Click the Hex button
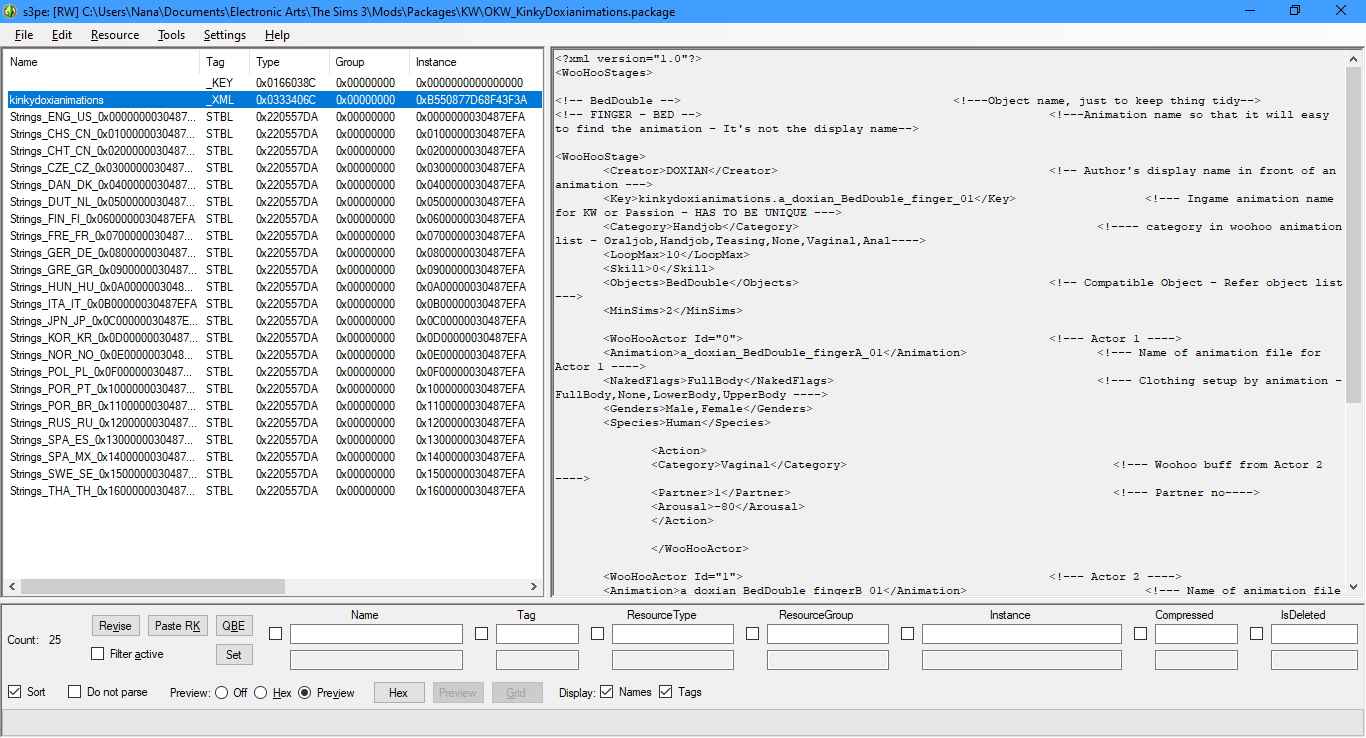The height and width of the screenshot is (738, 1366). (399, 693)
